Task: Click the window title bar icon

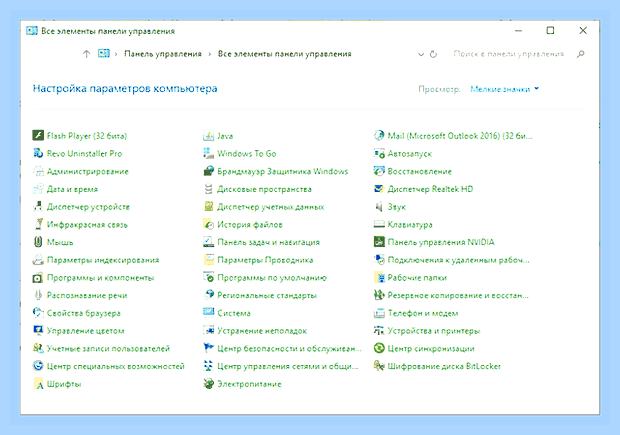Action: [32, 30]
